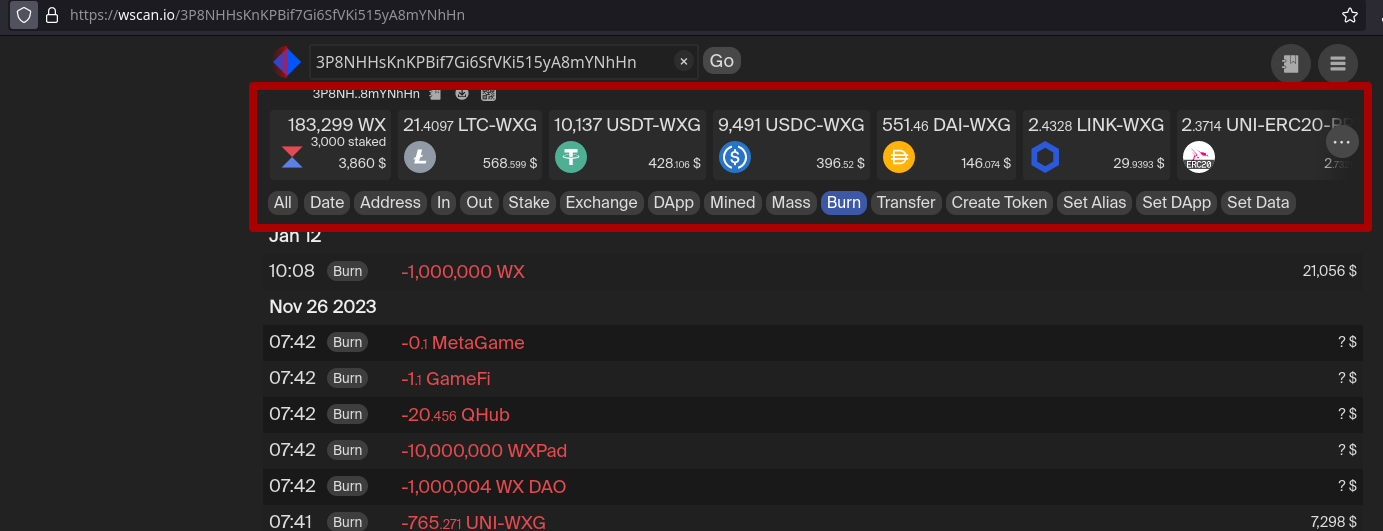The image size is (1383, 531).
Task: Click the -1.1 GameFi burn entry
Action: point(446,379)
